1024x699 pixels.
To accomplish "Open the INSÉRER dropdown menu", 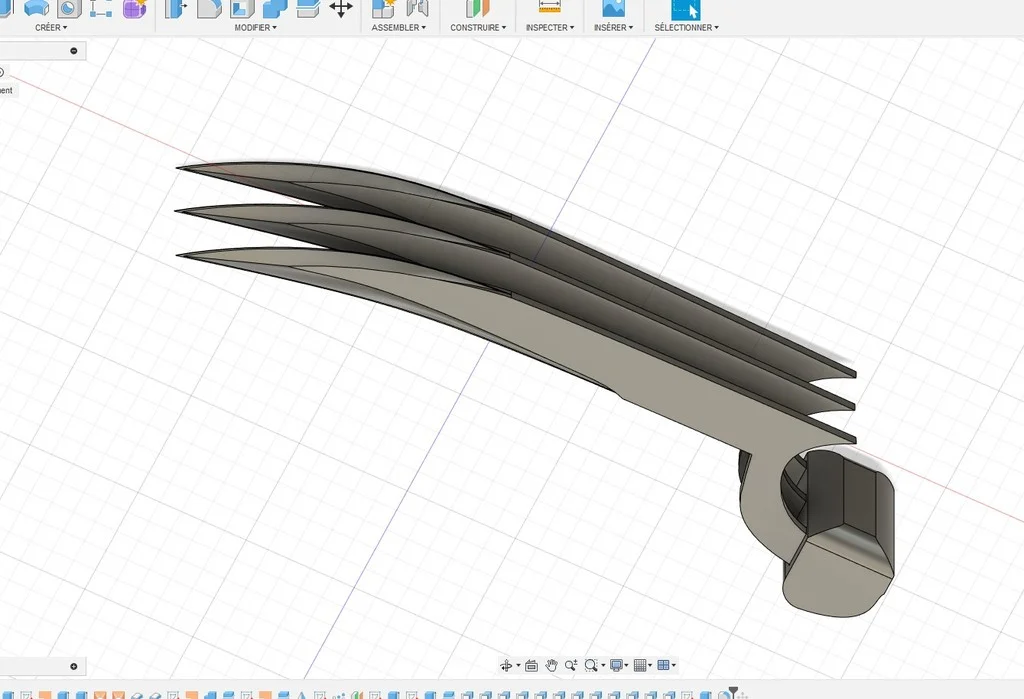I will [x=613, y=27].
